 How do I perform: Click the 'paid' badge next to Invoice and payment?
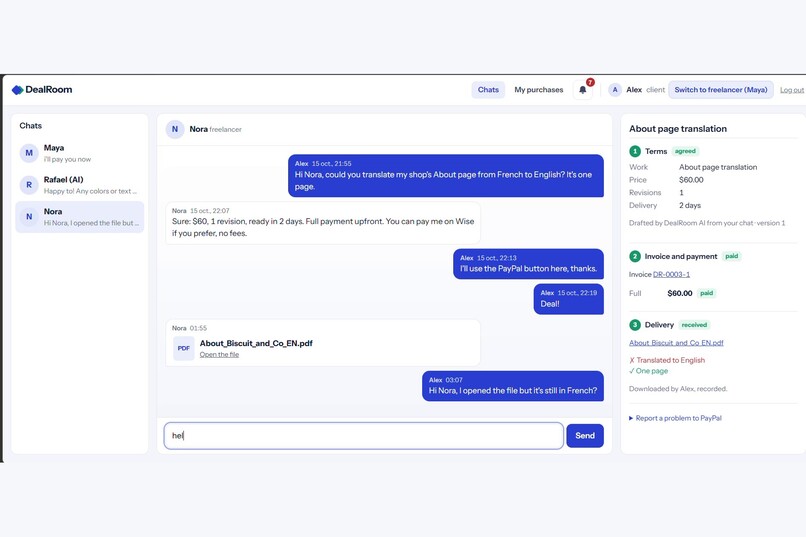731,256
